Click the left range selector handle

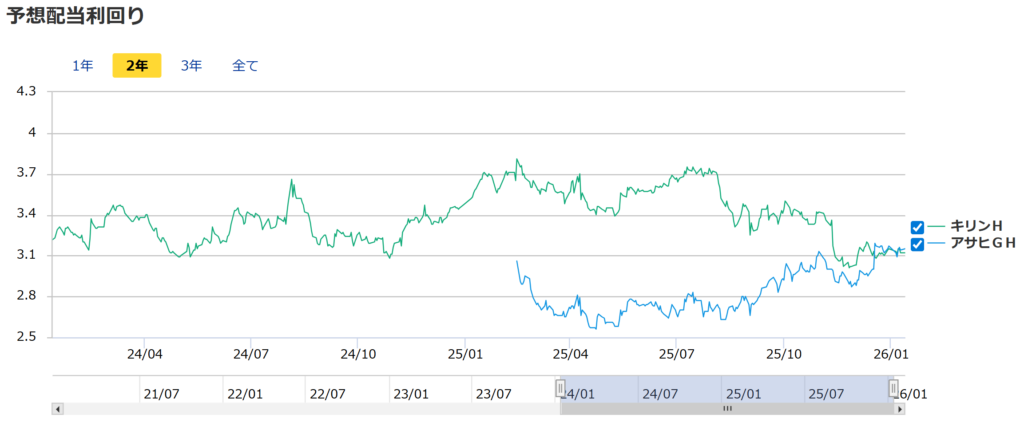(x=560, y=388)
